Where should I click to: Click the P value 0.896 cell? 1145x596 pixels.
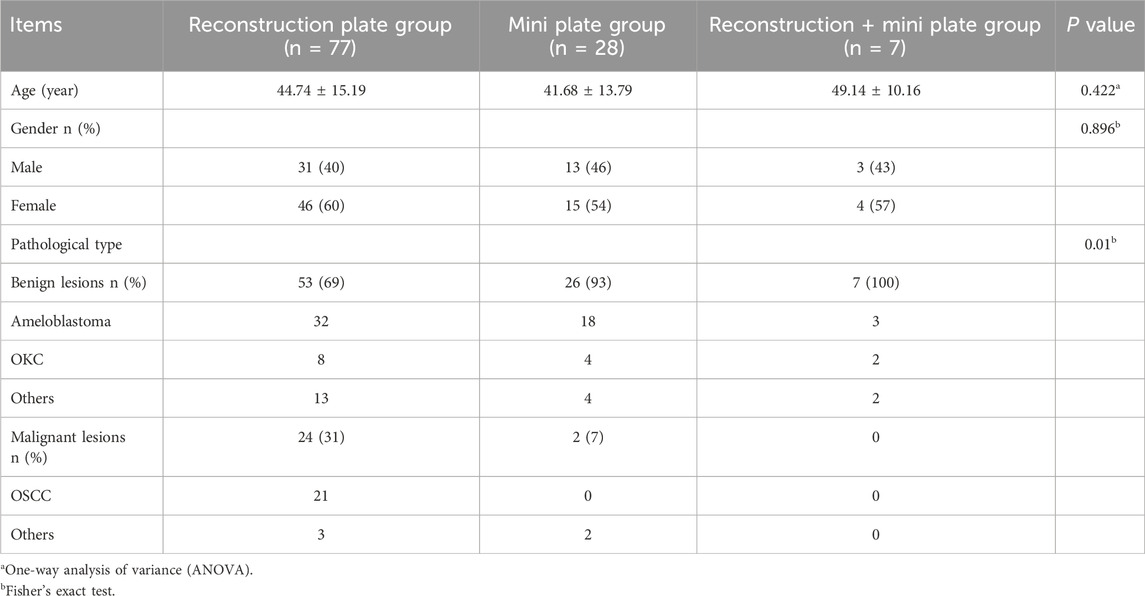click(1098, 129)
